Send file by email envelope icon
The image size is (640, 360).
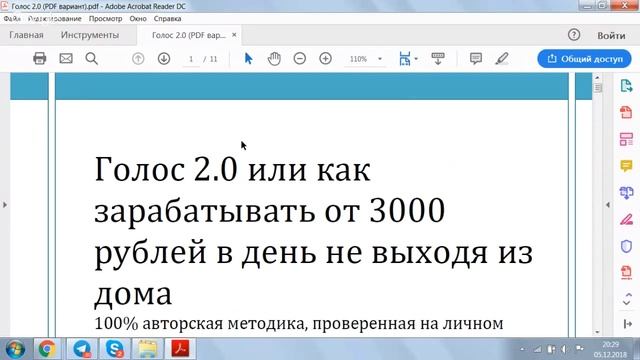pyautogui.click(x=66, y=59)
